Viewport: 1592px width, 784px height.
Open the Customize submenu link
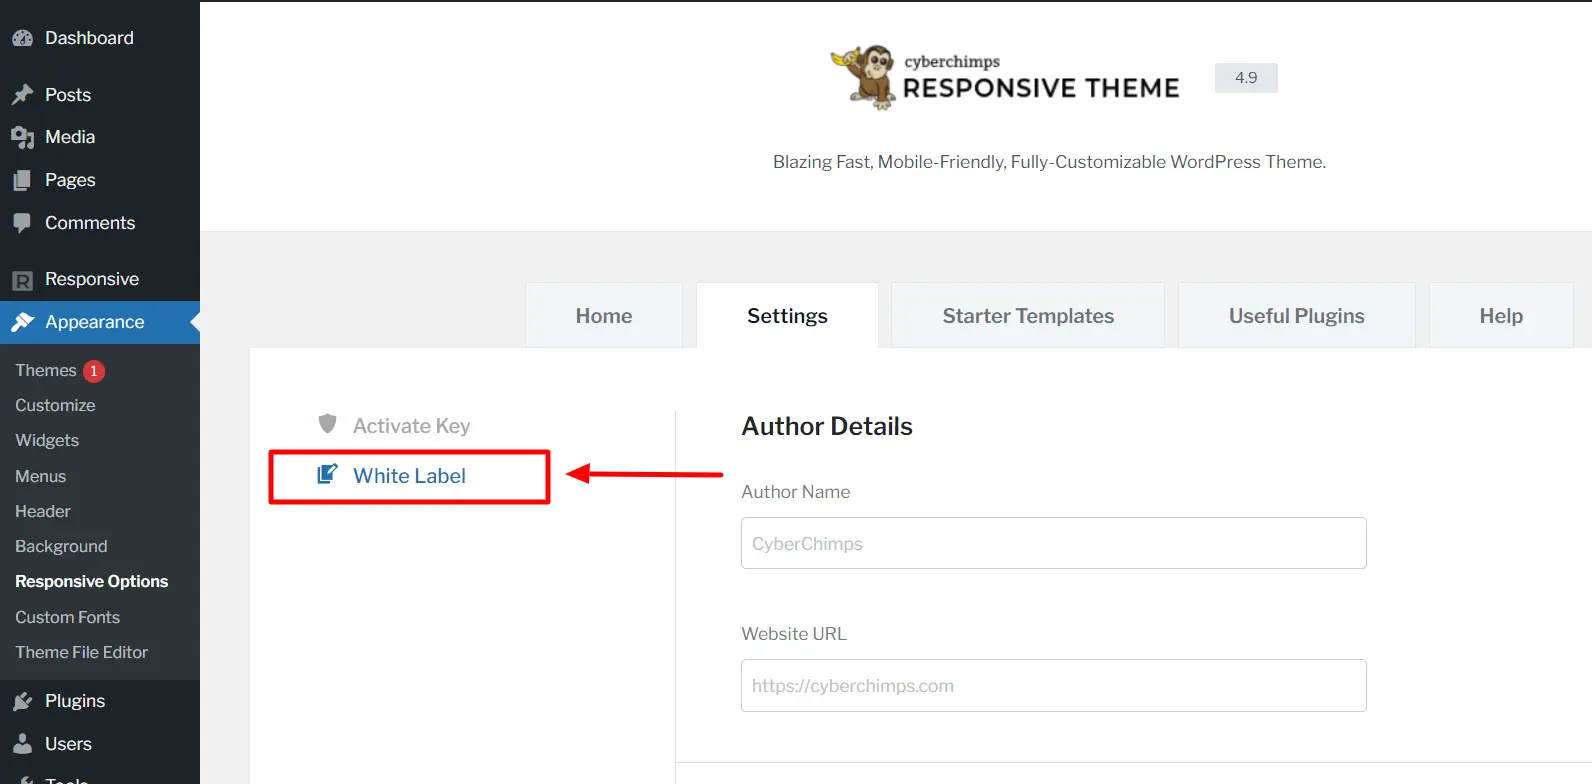[x=55, y=405]
